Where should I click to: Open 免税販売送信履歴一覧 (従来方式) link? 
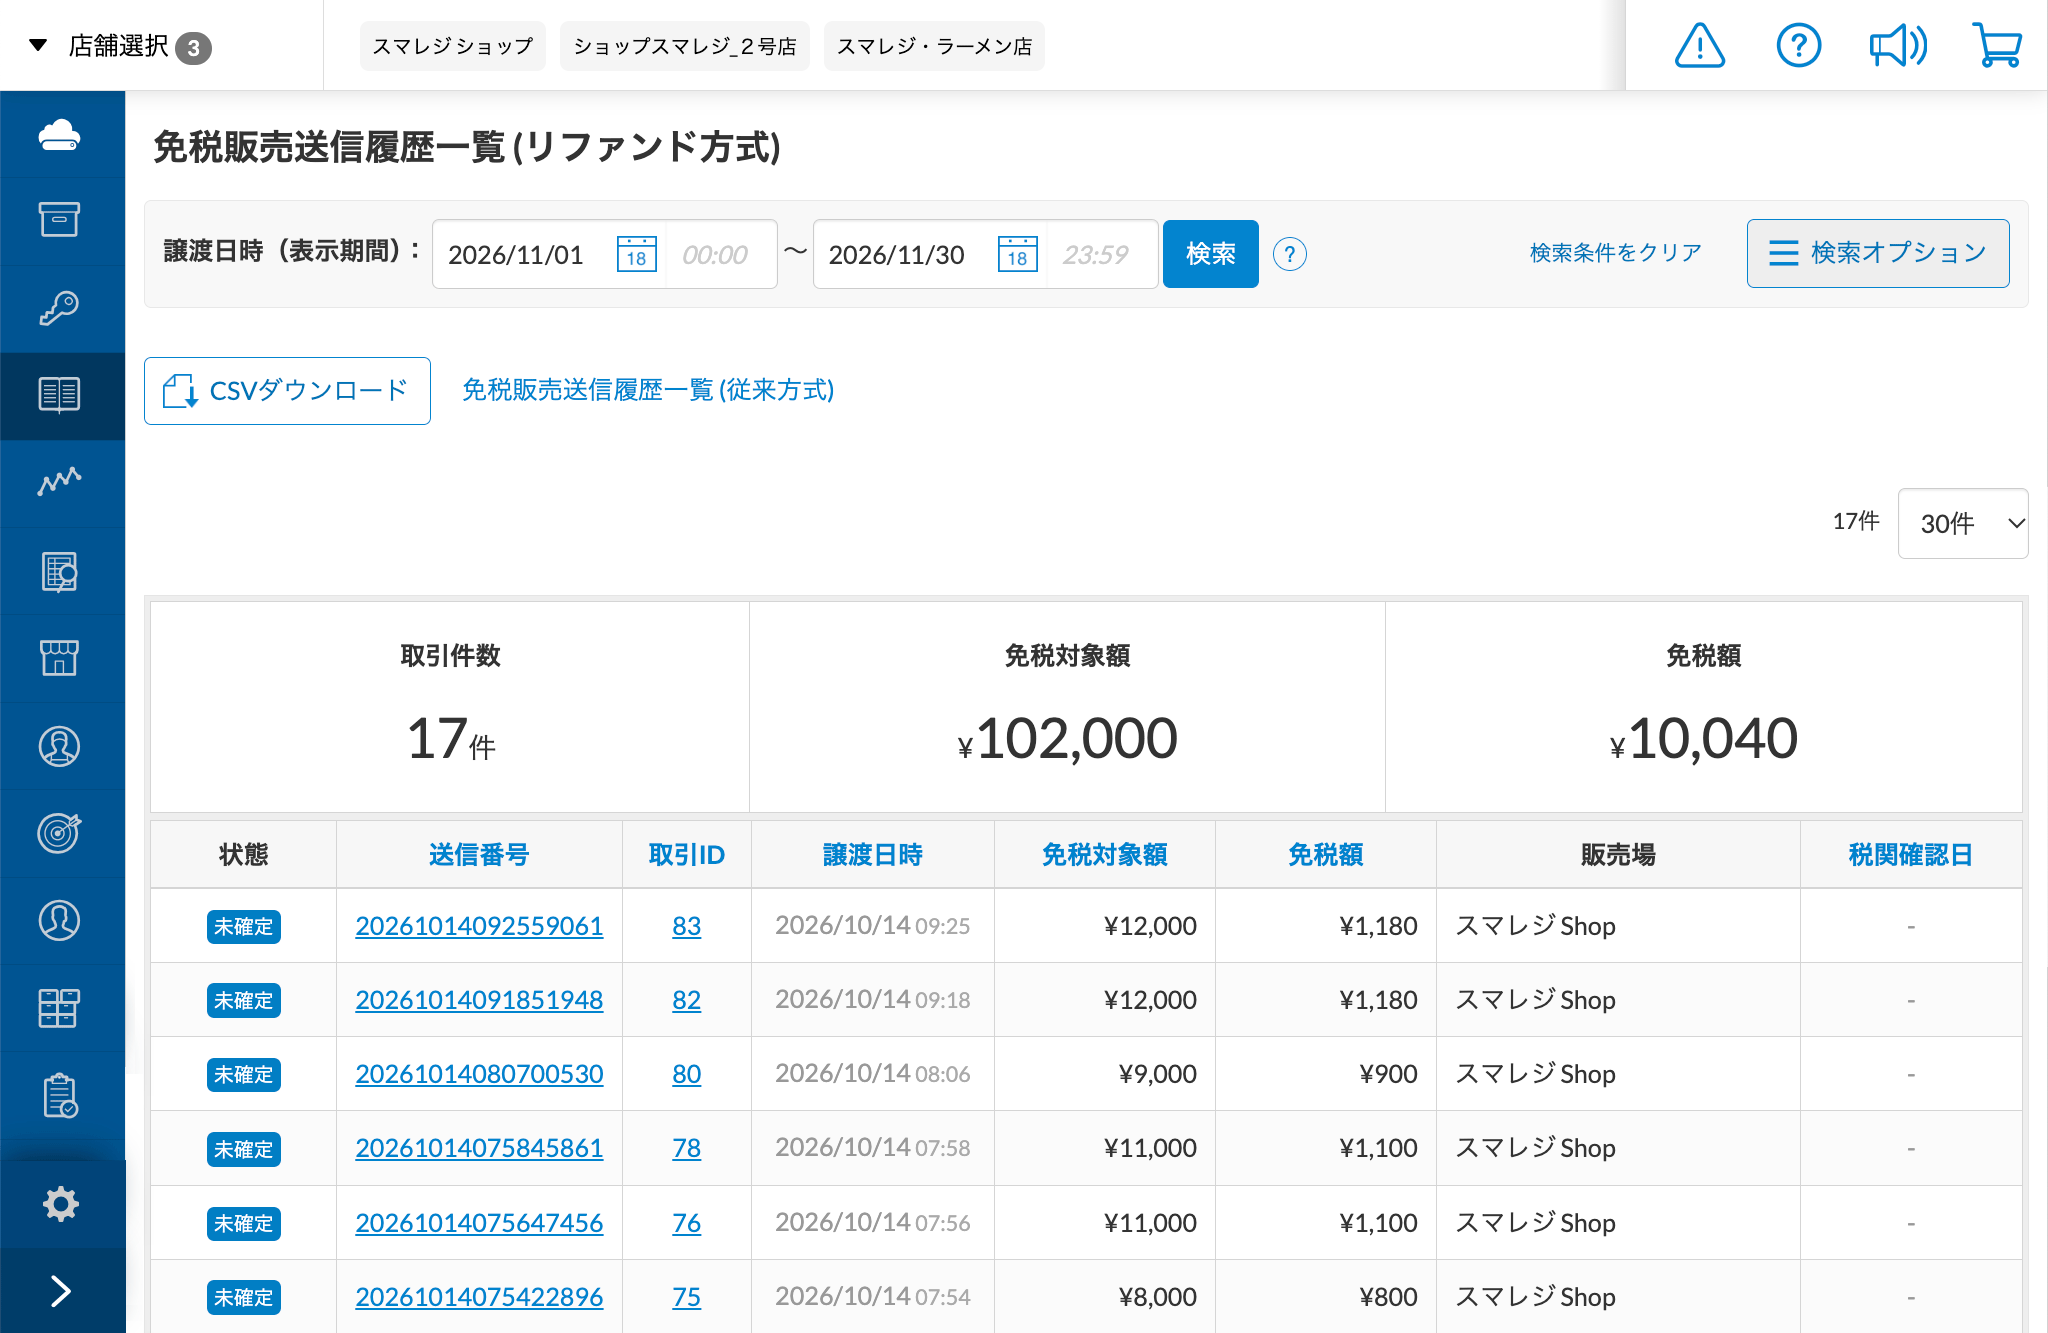pos(648,390)
